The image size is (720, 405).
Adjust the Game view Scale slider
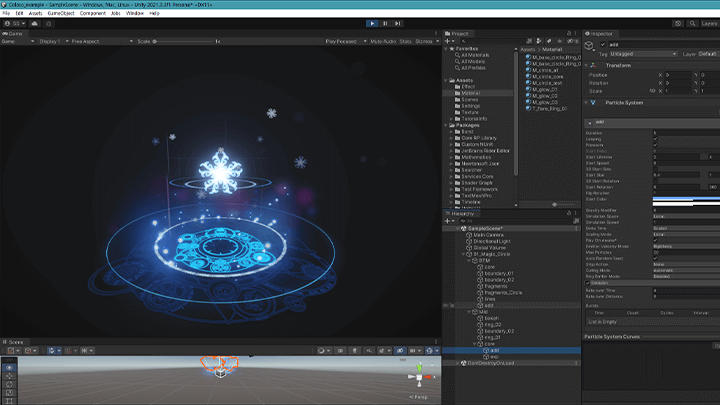click(184, 41)
